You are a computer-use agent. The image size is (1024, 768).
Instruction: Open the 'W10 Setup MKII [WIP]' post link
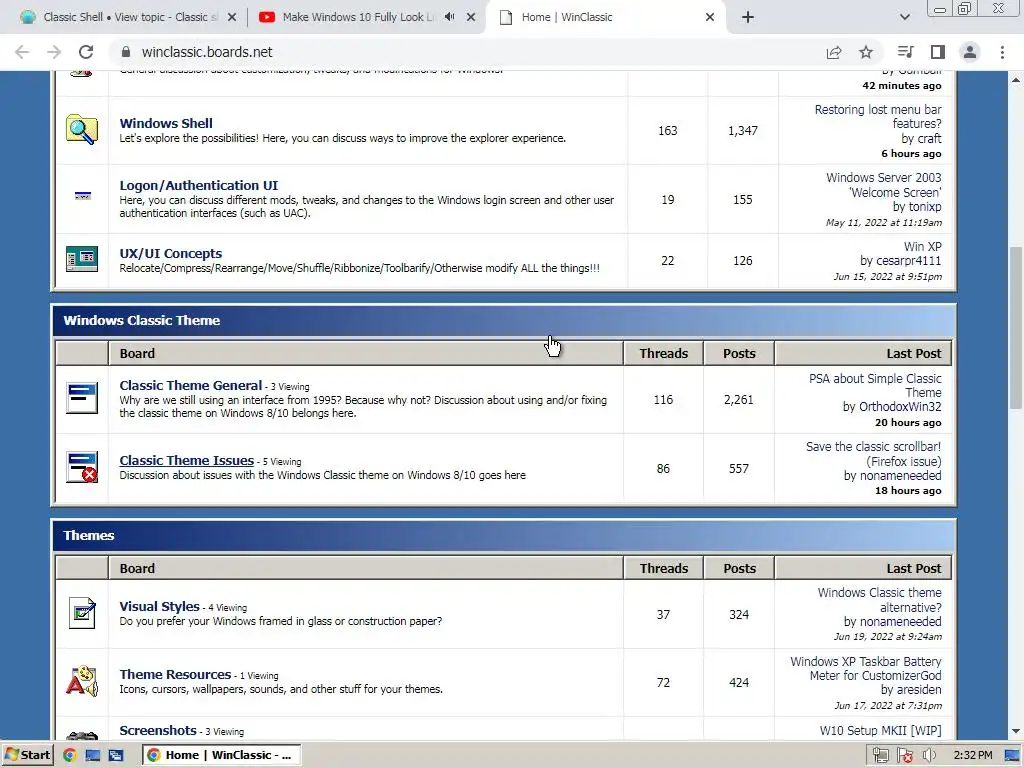pos(880,730)
